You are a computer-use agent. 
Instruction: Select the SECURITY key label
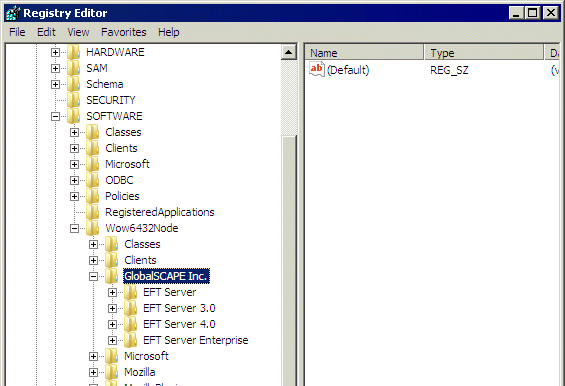111,100
